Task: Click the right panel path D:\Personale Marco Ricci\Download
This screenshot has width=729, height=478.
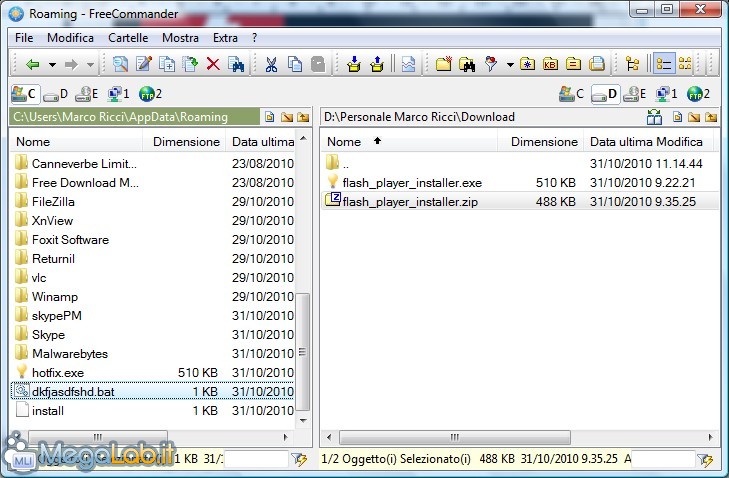Action: (x=419, y=117)
